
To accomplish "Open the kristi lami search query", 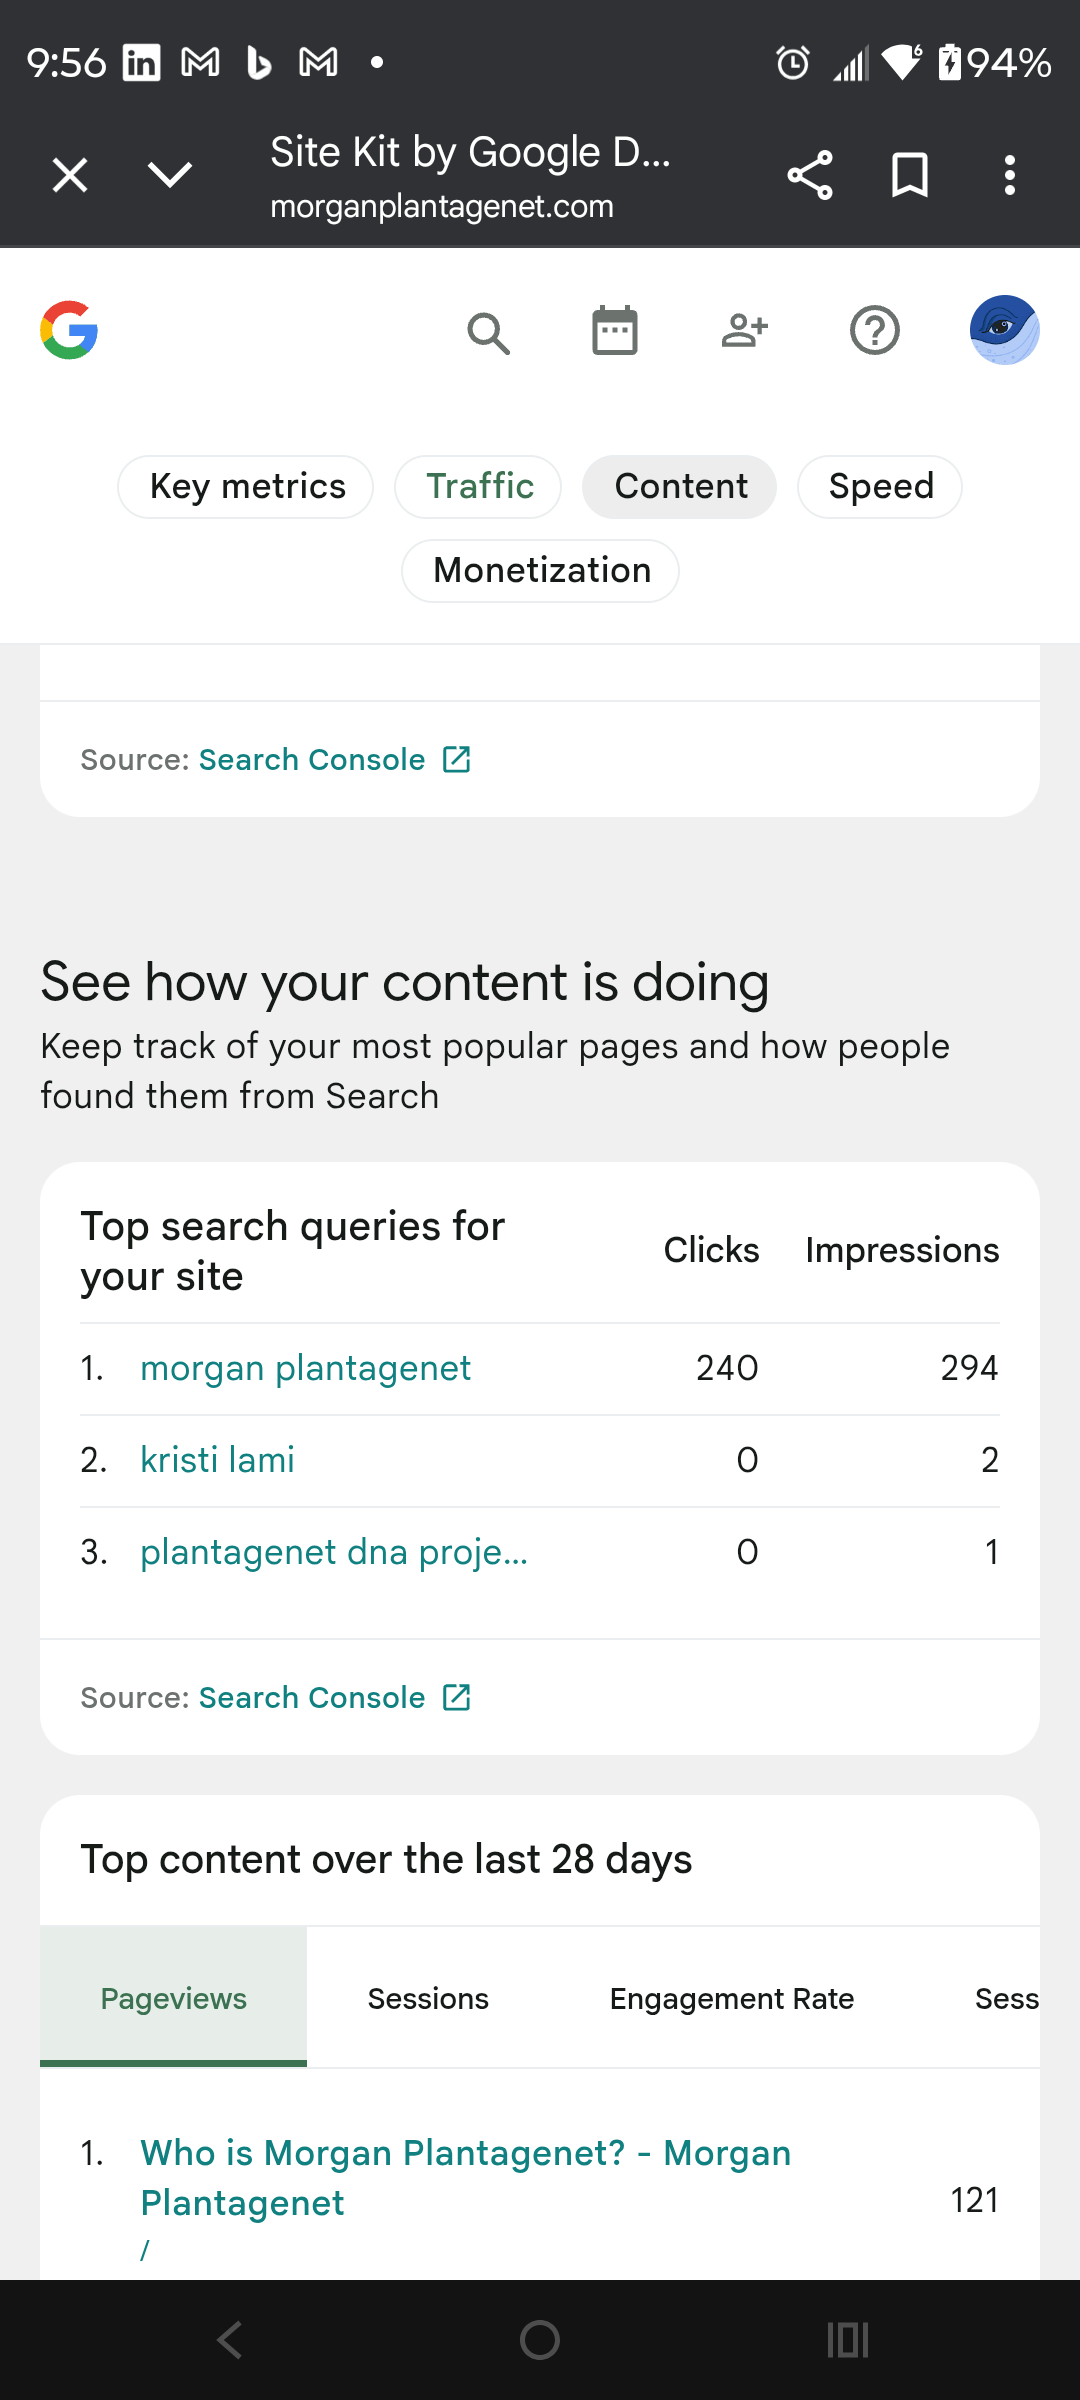I will point(217,1460).
